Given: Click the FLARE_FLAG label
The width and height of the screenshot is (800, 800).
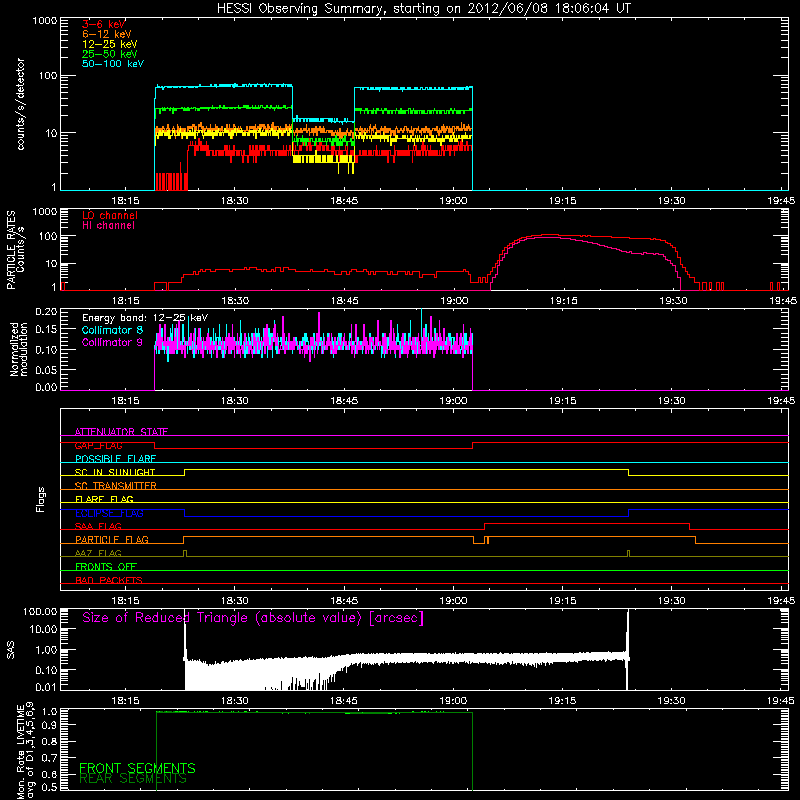Looking at the screenshot, I should point(104,499).
